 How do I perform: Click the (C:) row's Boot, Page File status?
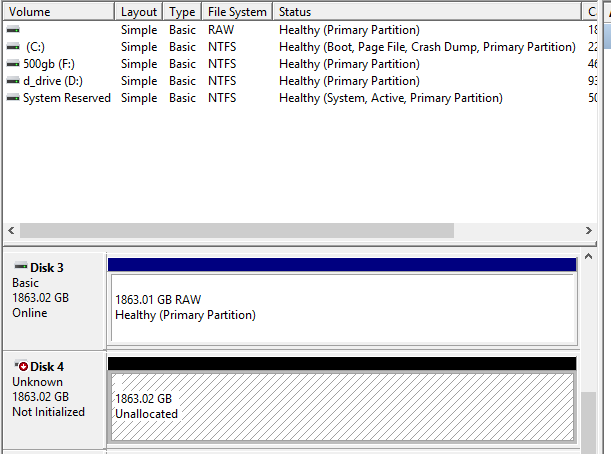[x=427, y=47]
